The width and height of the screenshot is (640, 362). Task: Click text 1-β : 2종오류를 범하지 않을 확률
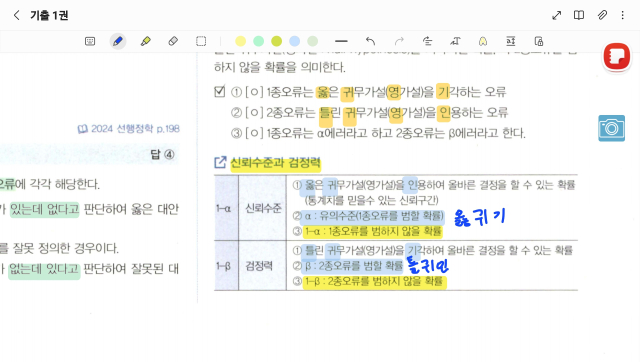coord(373,282)
